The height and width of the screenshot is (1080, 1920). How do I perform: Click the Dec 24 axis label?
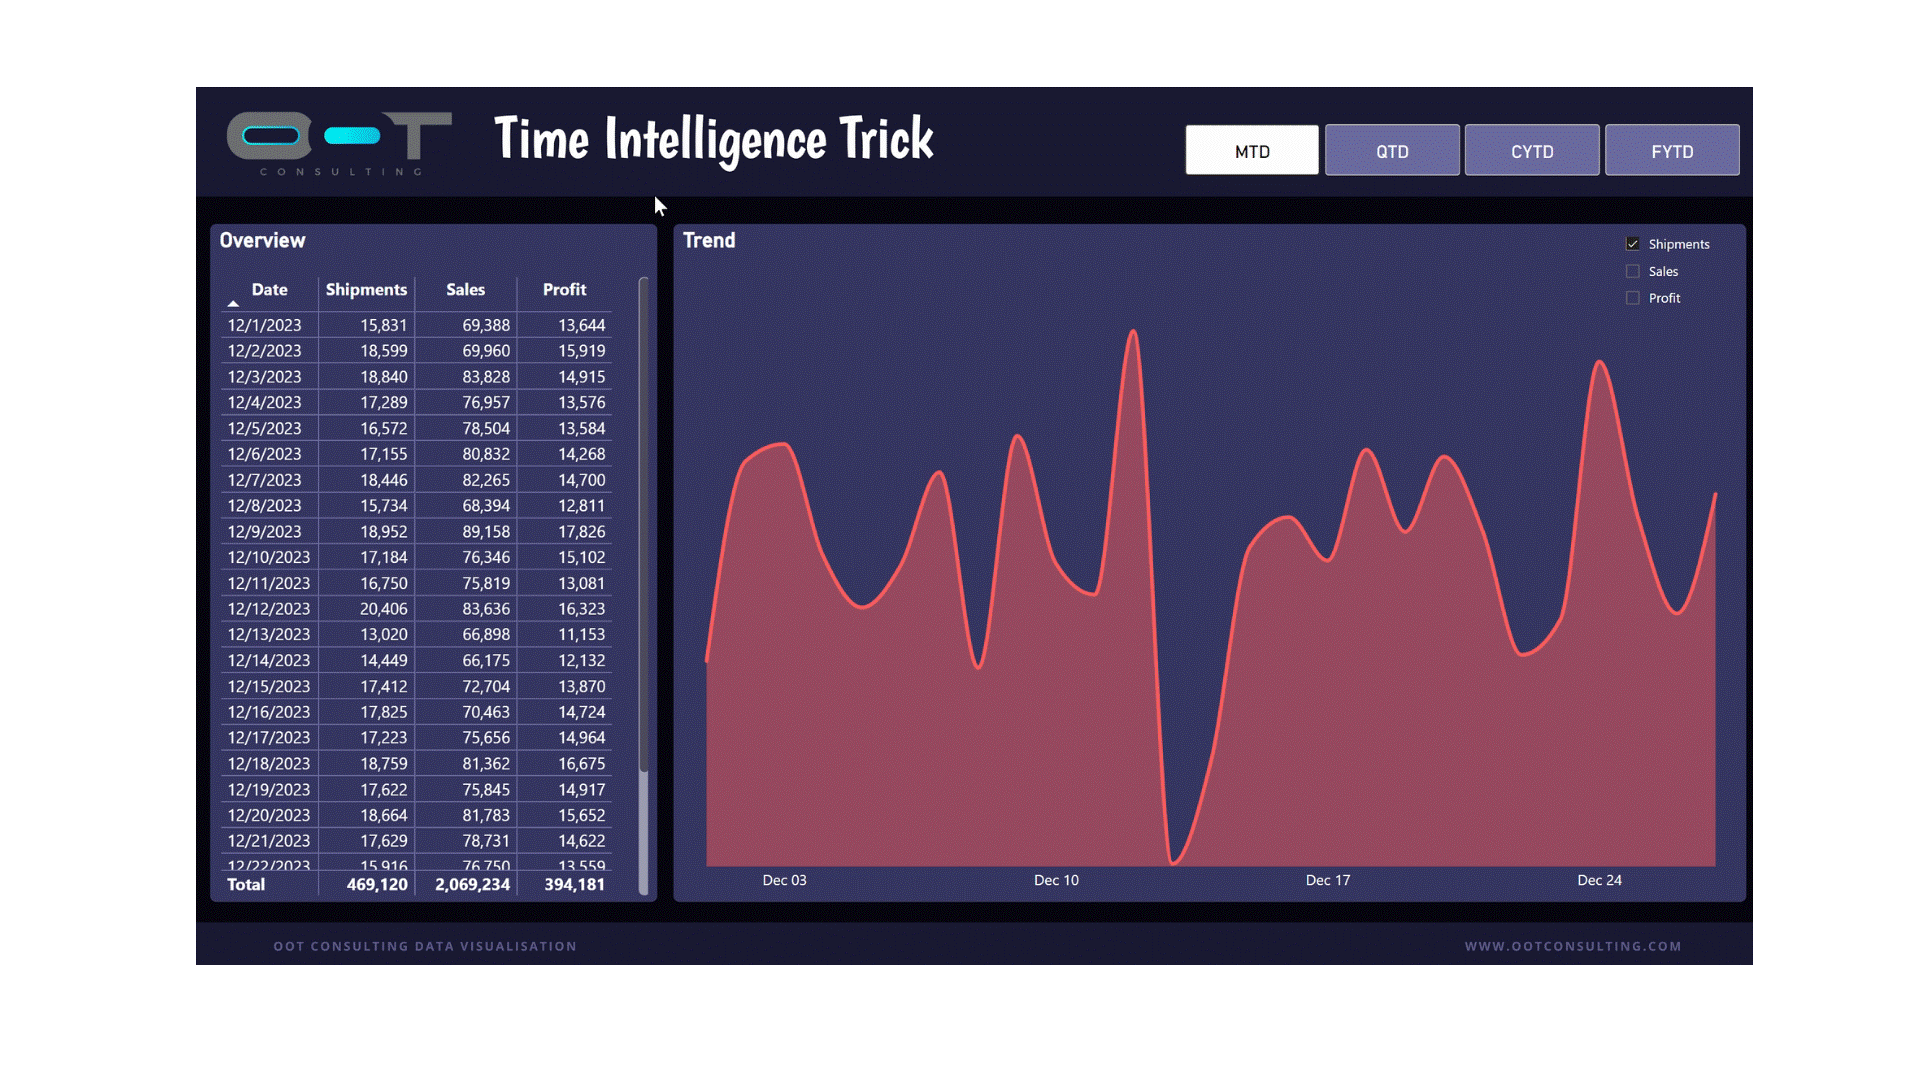(1600, 881)
